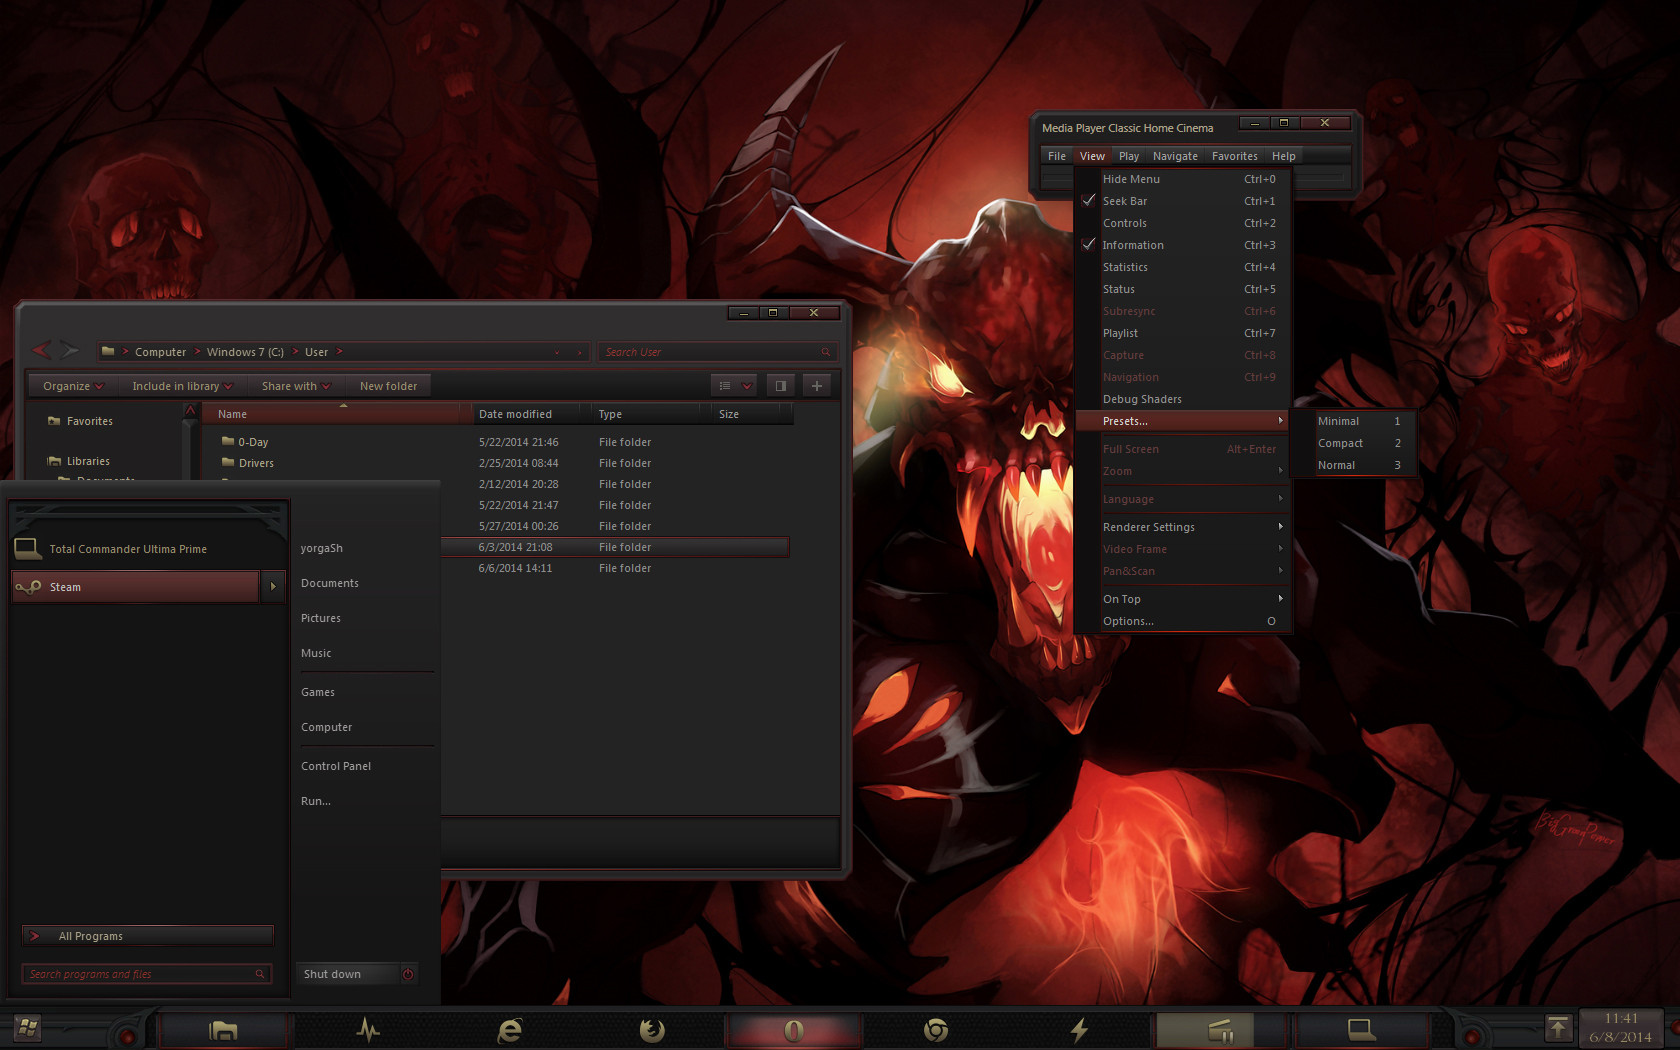Launch Firefox from the taskbar
The image size is (1680, 1050).
[652, 1029]
